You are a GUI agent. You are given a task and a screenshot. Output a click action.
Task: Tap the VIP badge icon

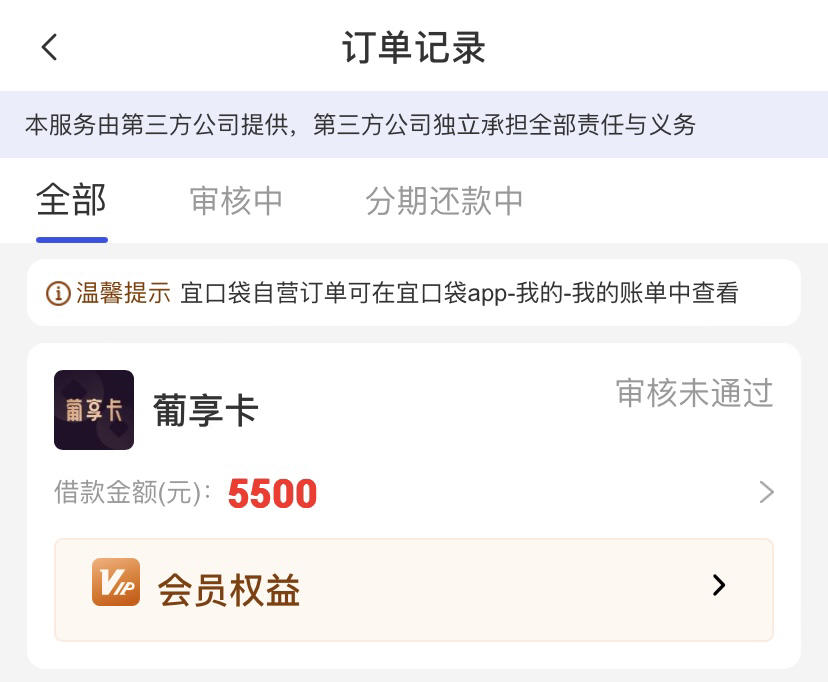tap(116, 582)
